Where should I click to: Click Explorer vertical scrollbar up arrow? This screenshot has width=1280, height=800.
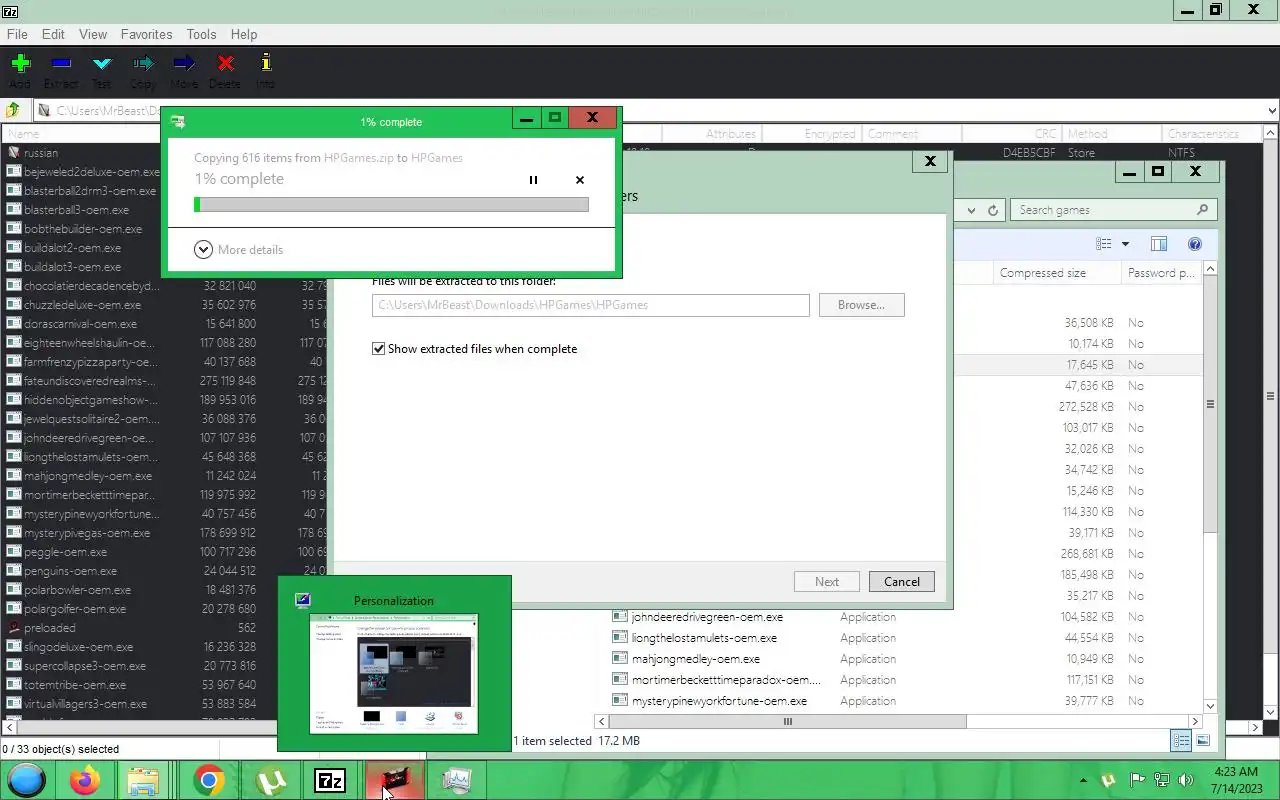[x=1210, y=269]
